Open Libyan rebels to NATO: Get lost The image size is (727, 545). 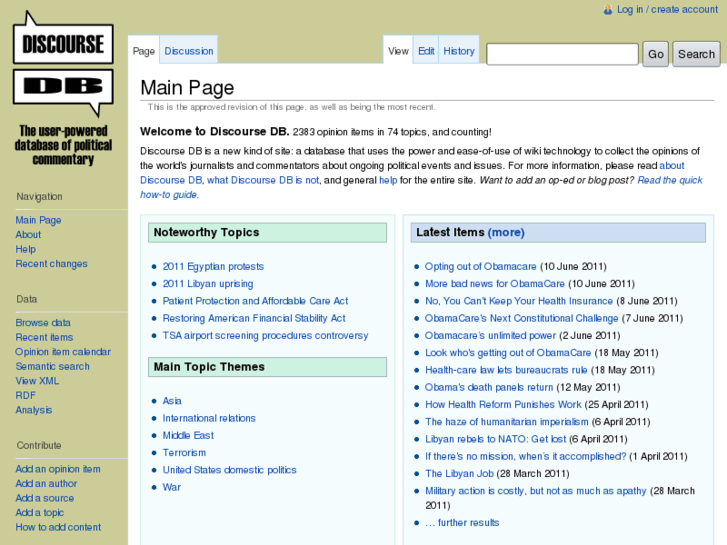click(496, 439)
